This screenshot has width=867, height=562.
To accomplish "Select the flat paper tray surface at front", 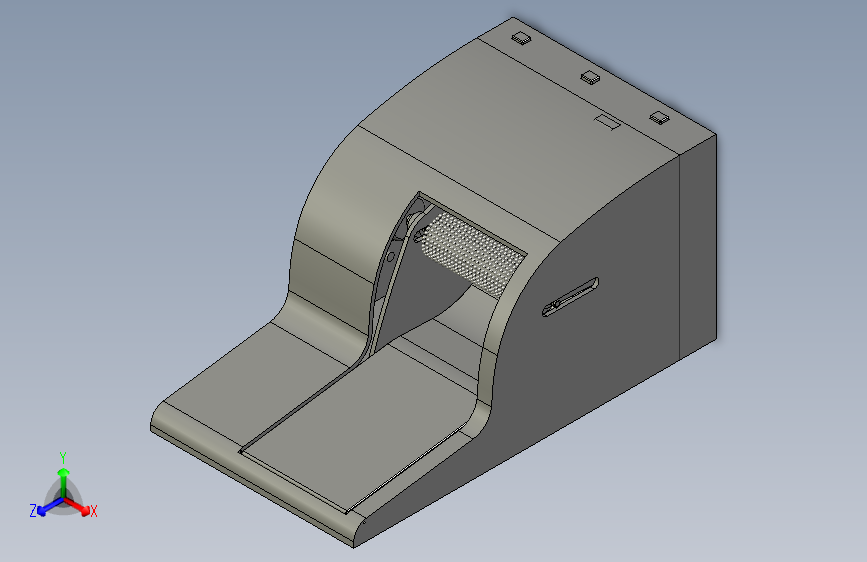I will click(x=359, y=426).
